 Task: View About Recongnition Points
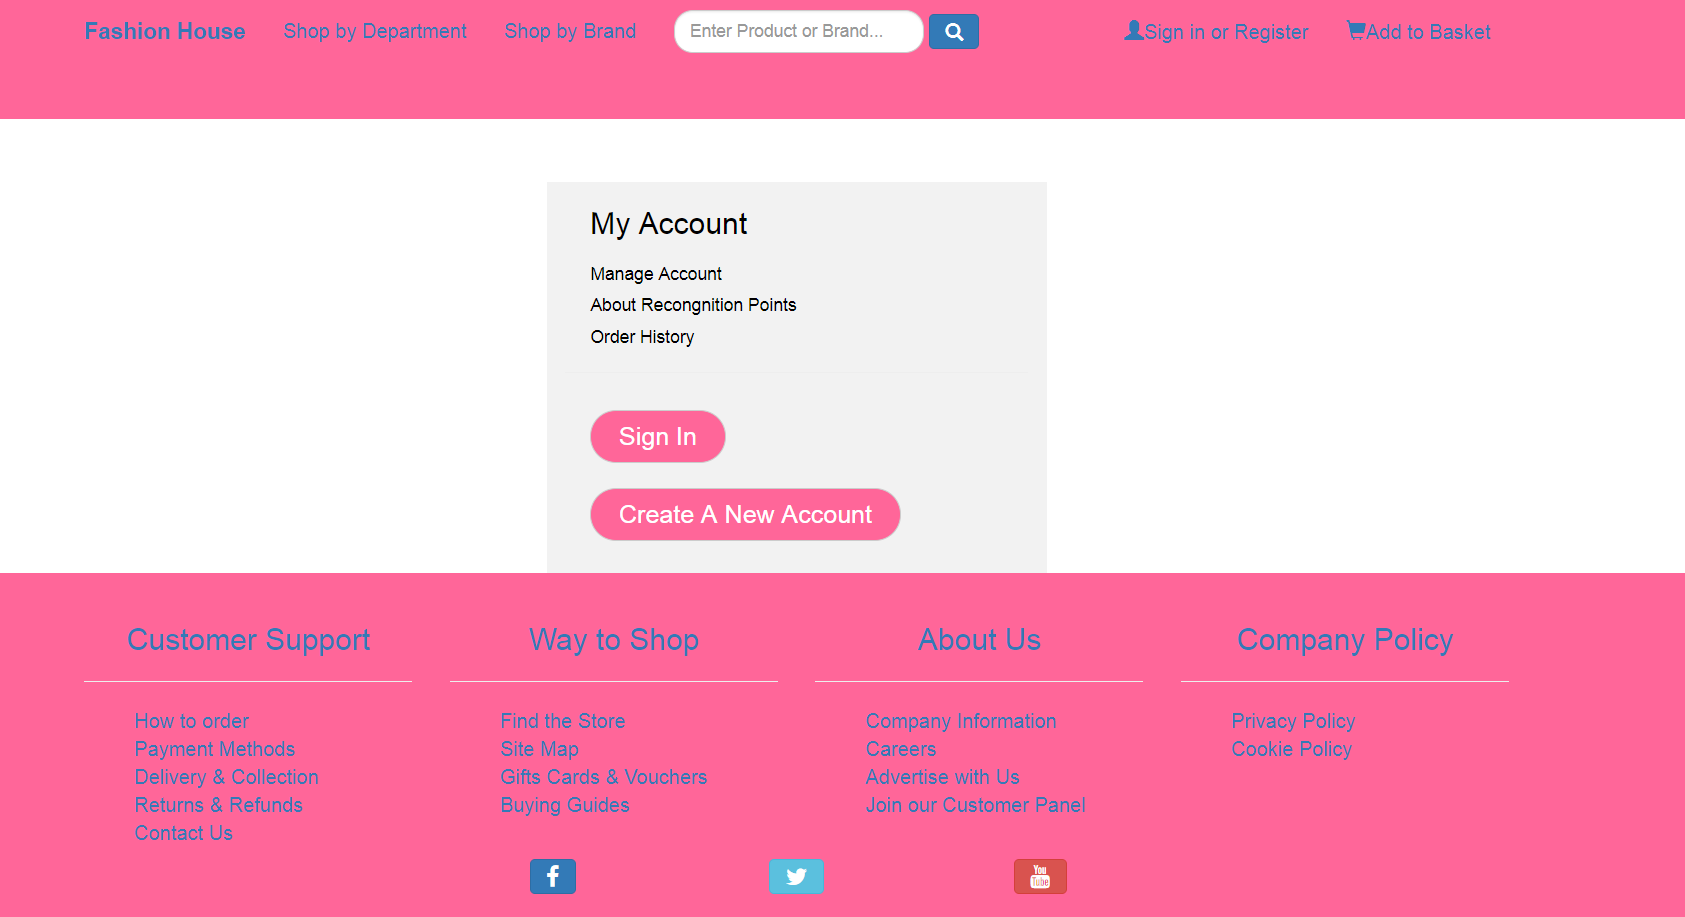point(693,305)
